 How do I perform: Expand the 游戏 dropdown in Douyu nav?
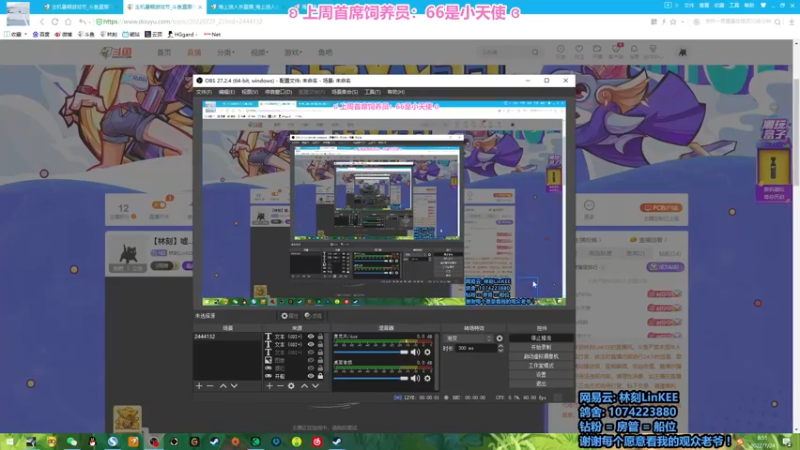293,52
